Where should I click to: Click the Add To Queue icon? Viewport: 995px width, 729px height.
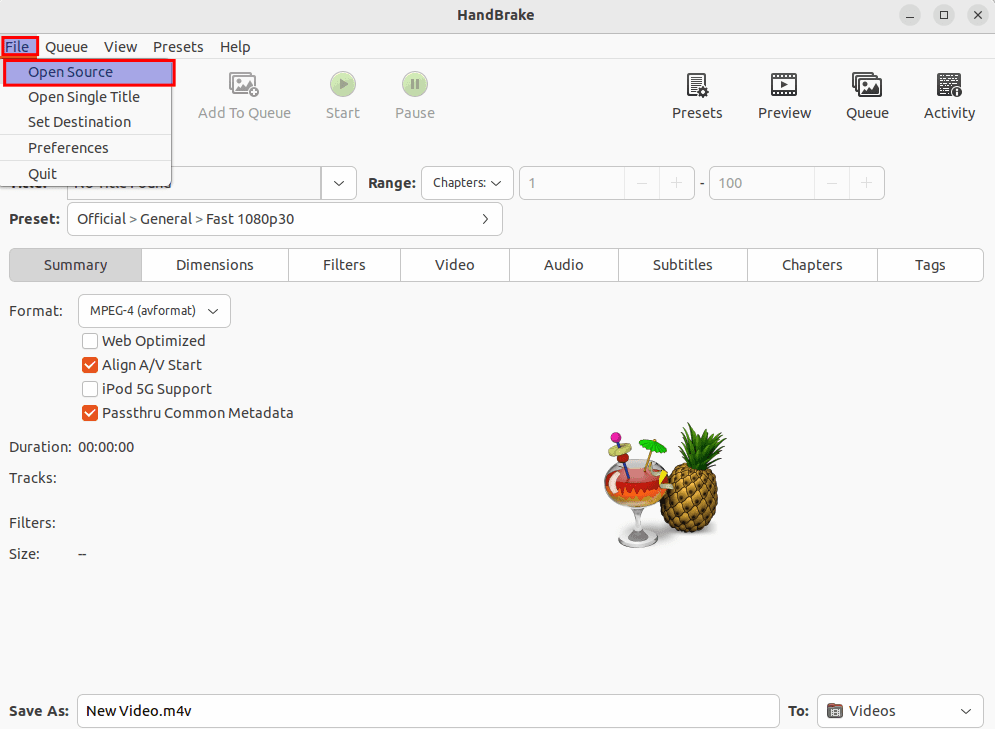tap(244, 84)
